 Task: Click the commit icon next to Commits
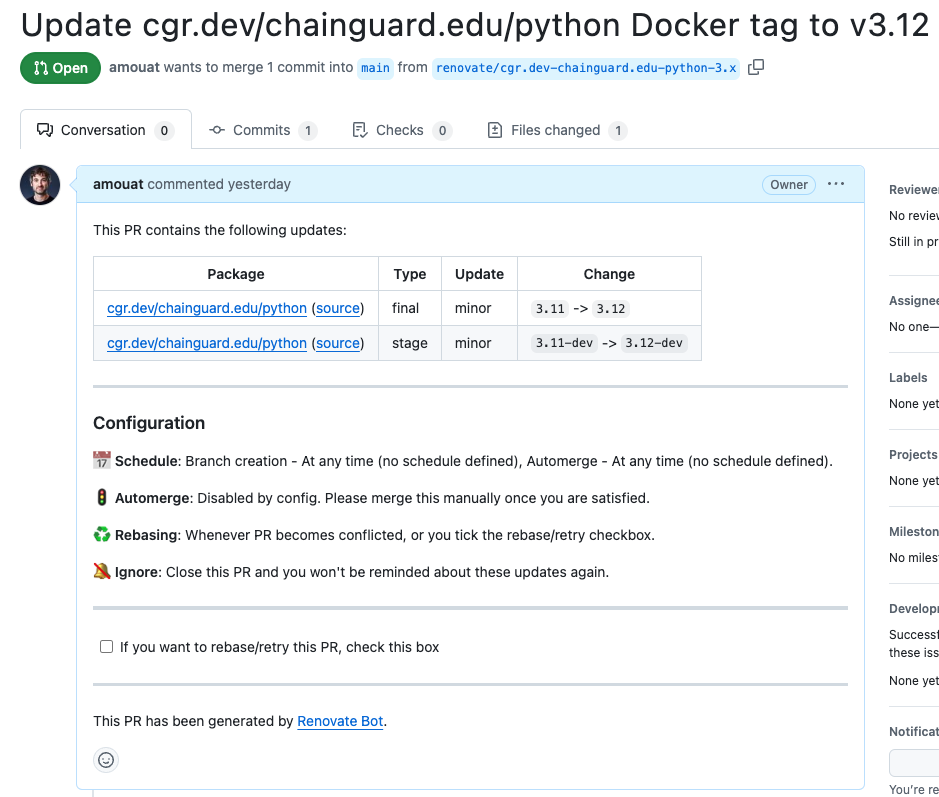(x=216, y=130)
